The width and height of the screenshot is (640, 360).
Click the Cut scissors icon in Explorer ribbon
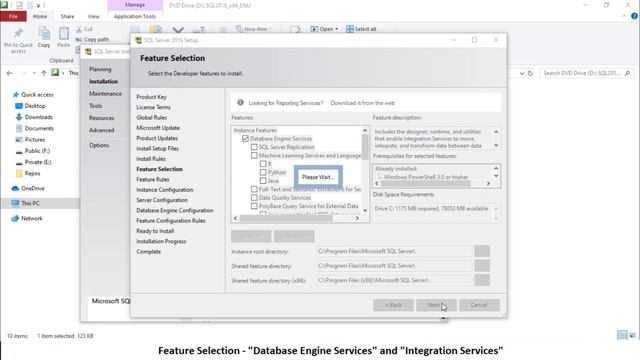[79, 29]
